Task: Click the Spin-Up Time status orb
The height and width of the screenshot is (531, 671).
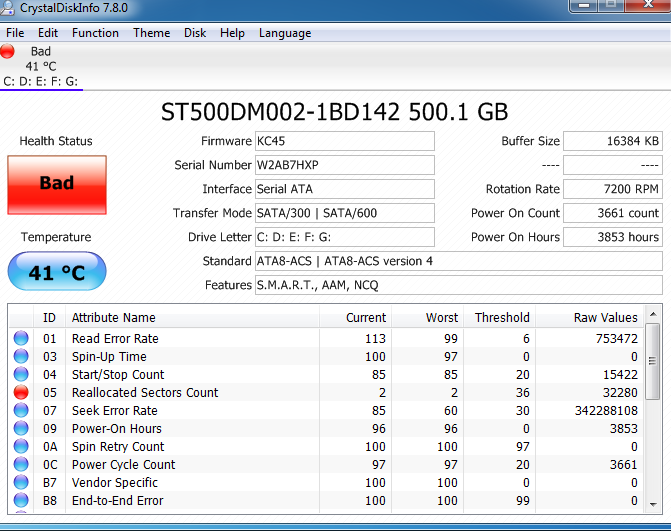Action: (21, 357)
